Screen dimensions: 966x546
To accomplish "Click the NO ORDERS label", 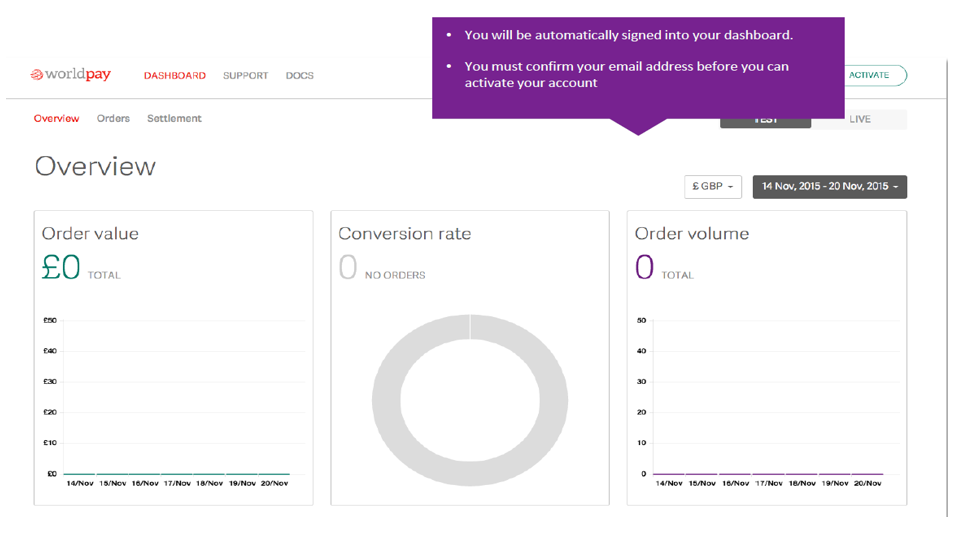I will coord(395,275).
